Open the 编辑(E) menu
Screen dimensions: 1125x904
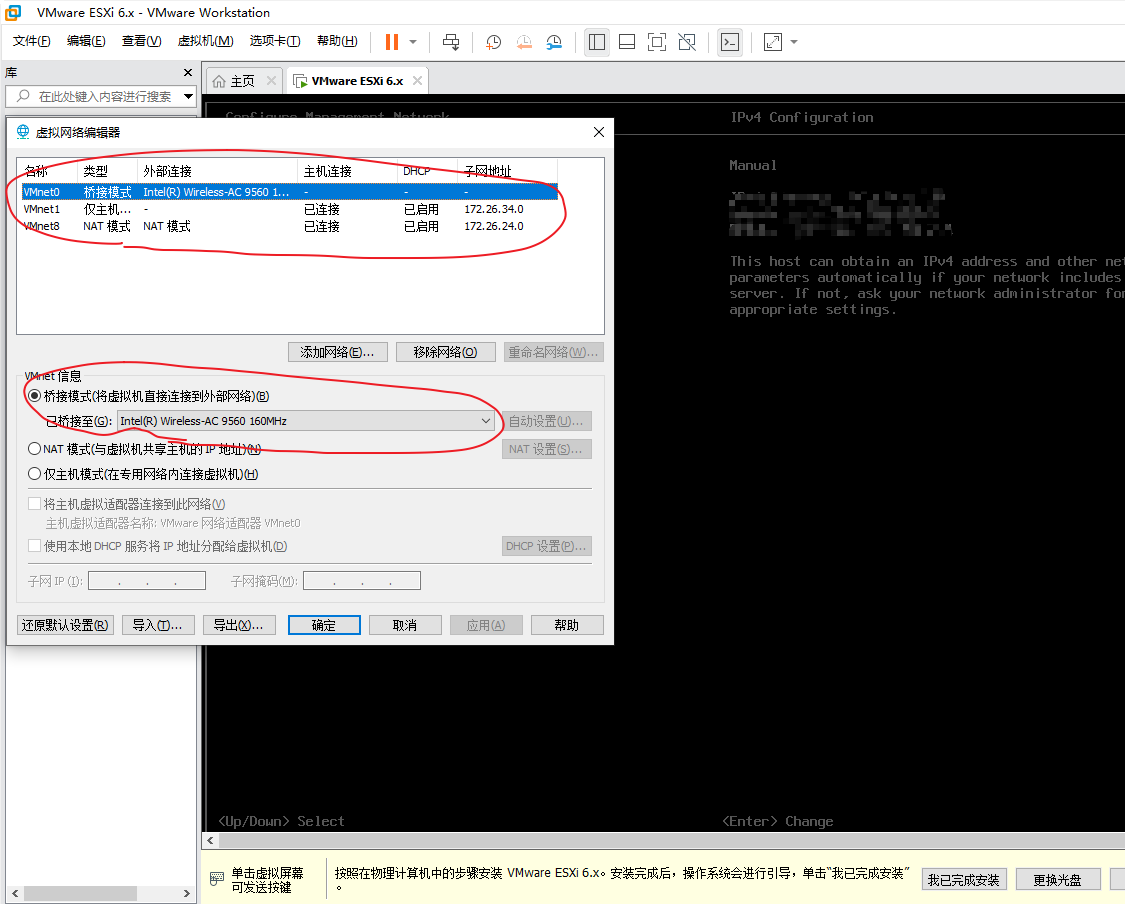click(x=86, y=41)
